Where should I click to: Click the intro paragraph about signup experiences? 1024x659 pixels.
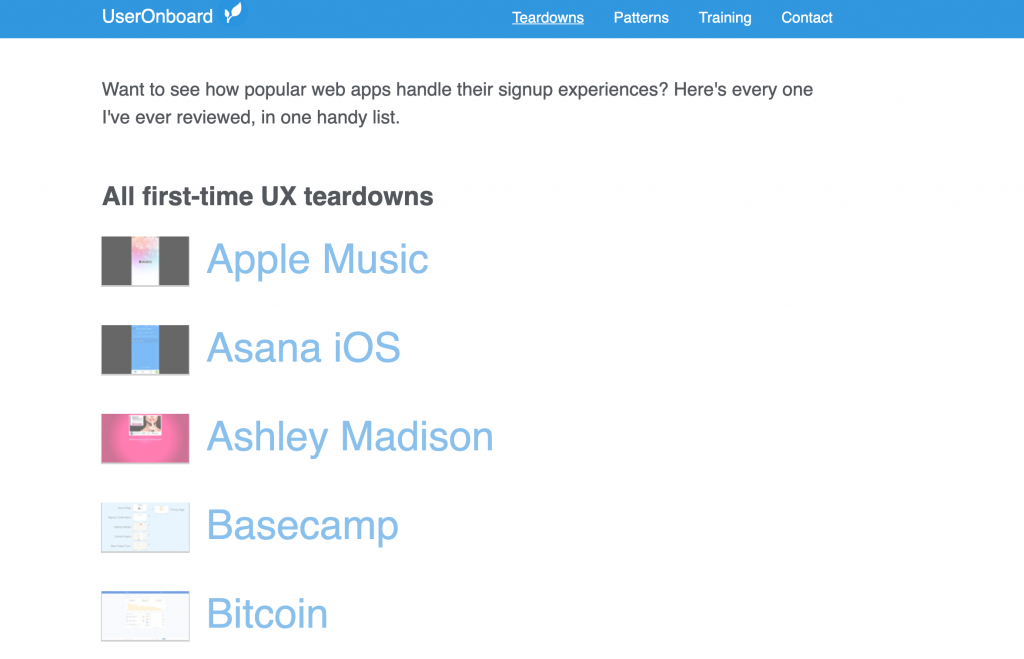(x=457, y=103)
